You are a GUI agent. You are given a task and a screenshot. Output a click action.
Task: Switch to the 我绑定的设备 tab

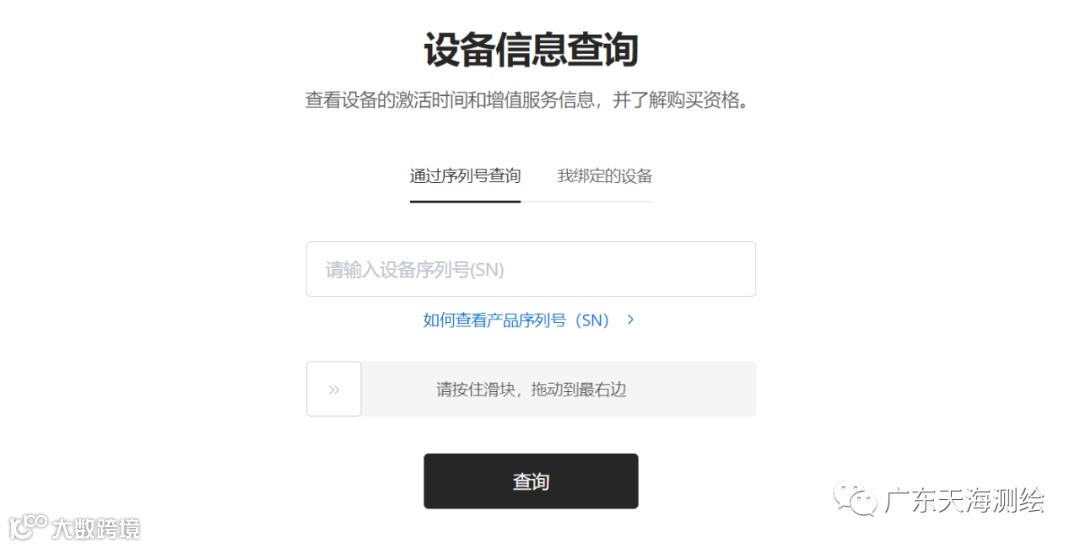tap(604, 176)
